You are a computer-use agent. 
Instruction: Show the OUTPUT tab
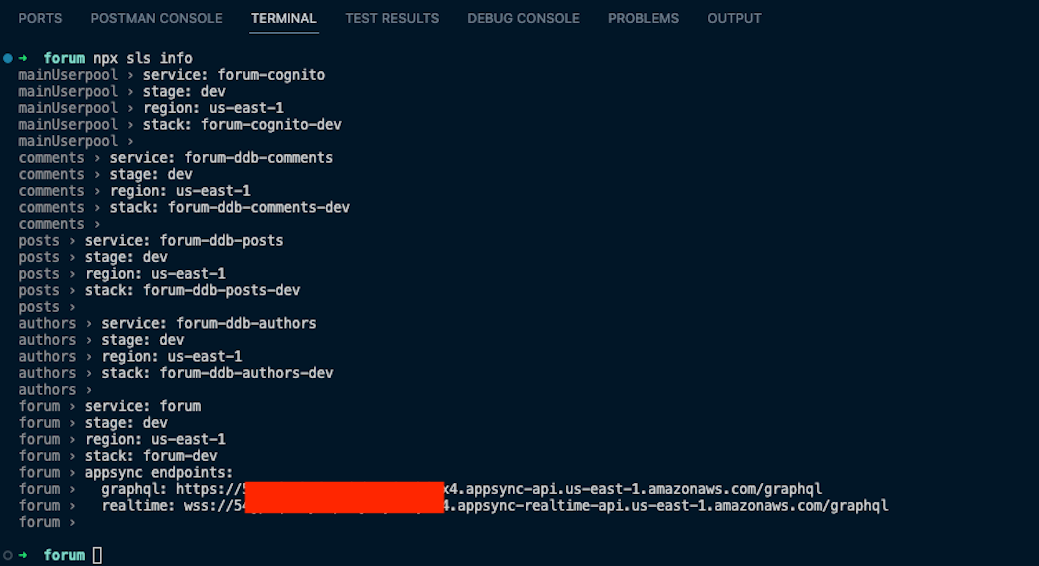tap(734, 19)
